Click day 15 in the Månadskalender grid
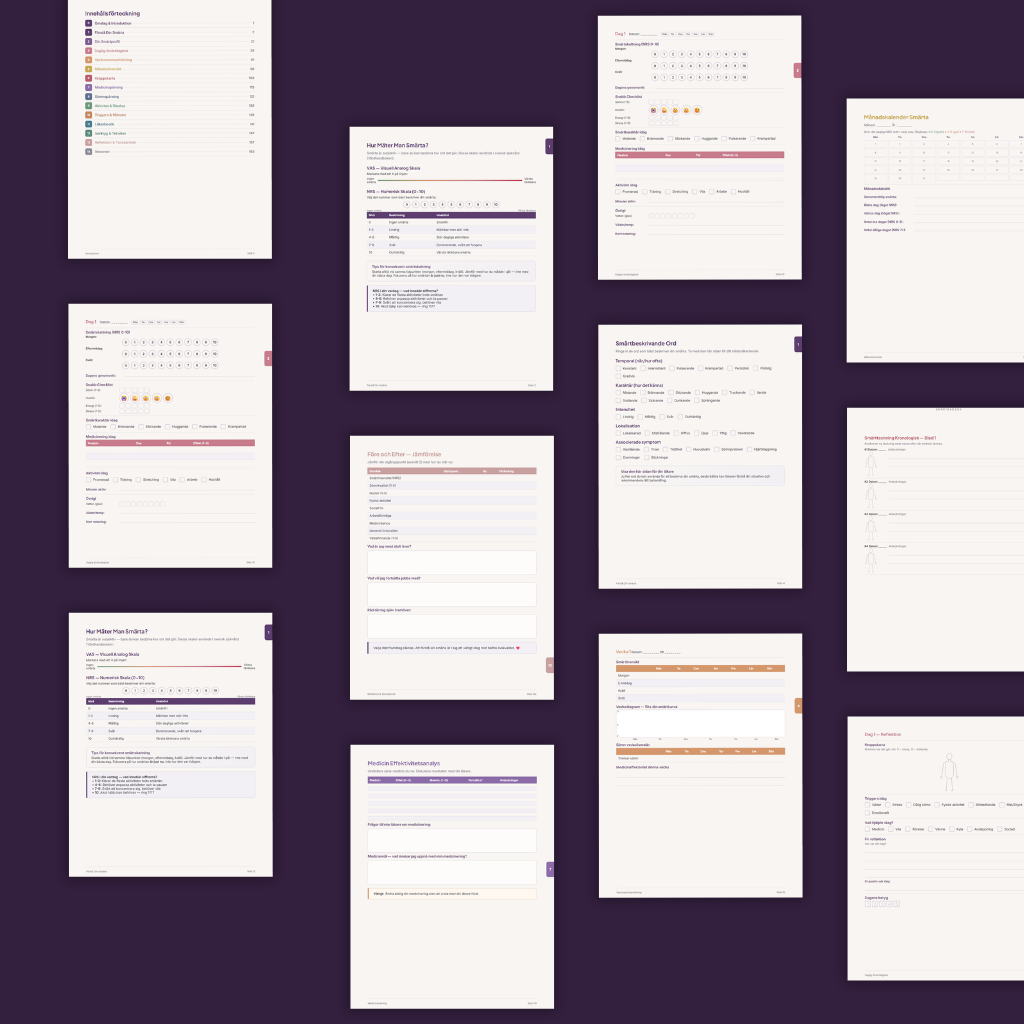 [x=874, y=160]
